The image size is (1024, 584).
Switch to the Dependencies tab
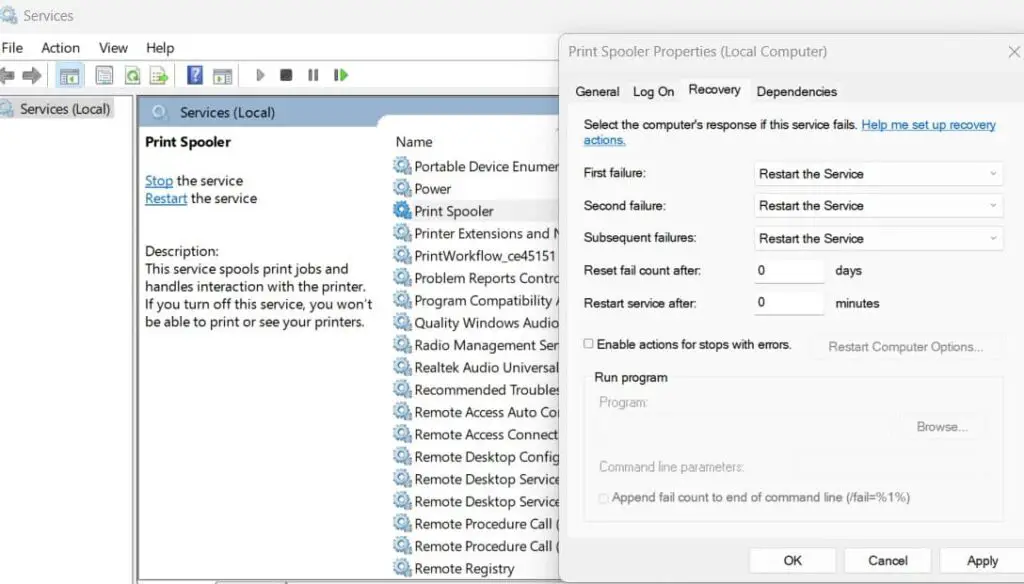[x=797, y=90]
